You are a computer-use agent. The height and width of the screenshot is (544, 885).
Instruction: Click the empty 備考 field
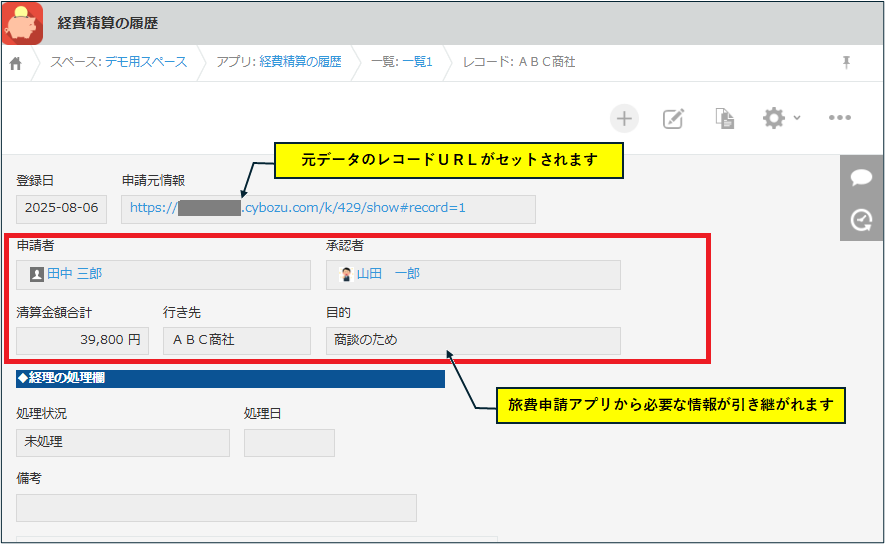(216, 507)
